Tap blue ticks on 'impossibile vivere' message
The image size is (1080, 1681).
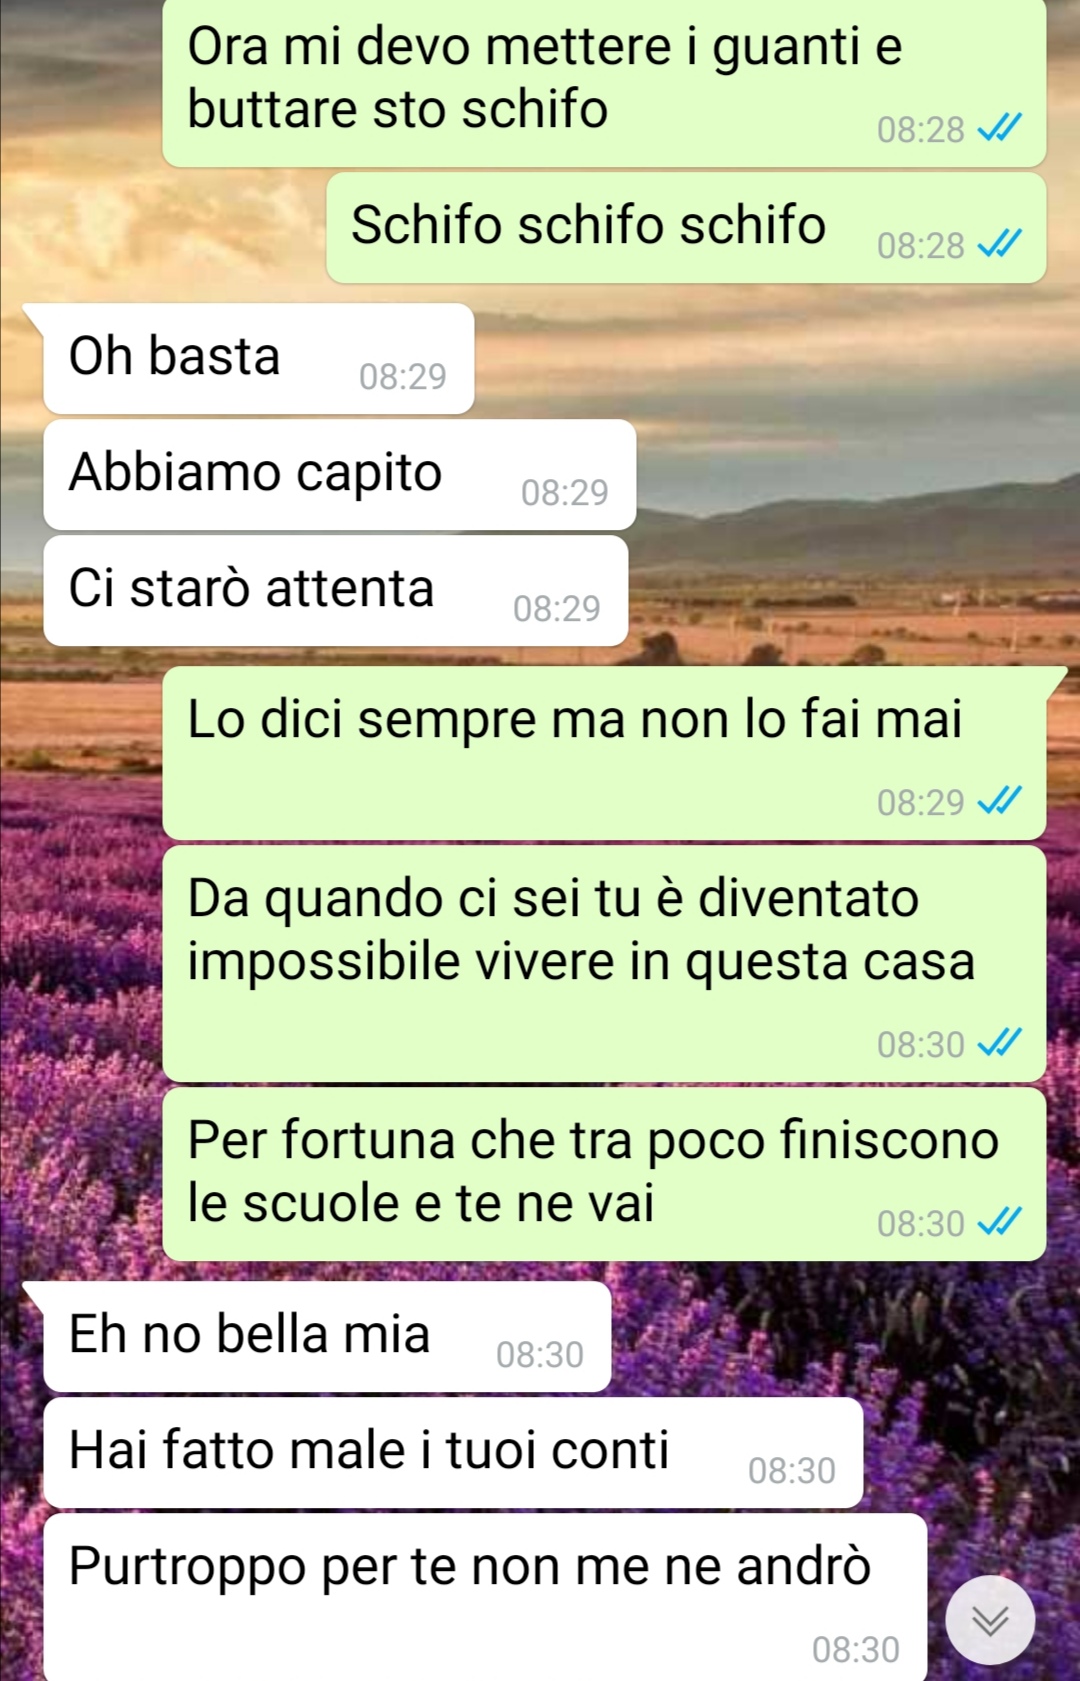tap(1000, 1042)
